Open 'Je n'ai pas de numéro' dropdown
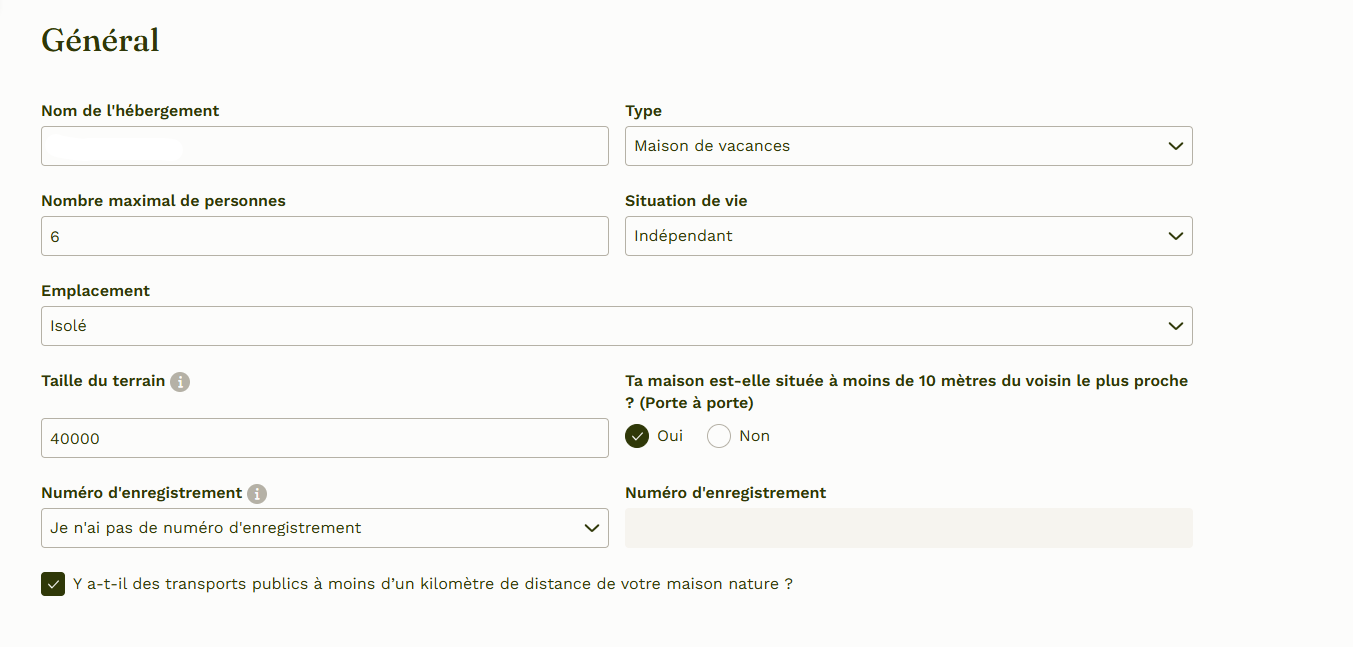Image resolution: width=1353 pixels, height=647 pixels. click(x=325, y=528)
